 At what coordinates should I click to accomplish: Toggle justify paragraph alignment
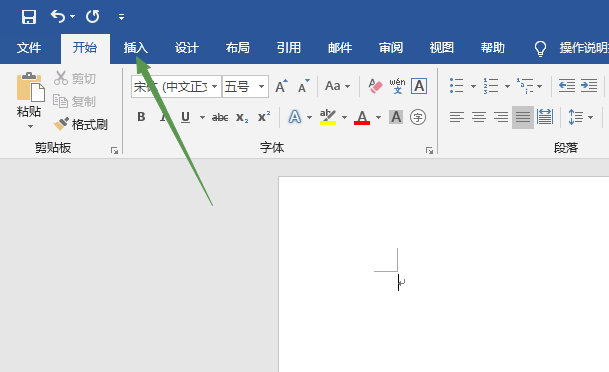[523, 117]
